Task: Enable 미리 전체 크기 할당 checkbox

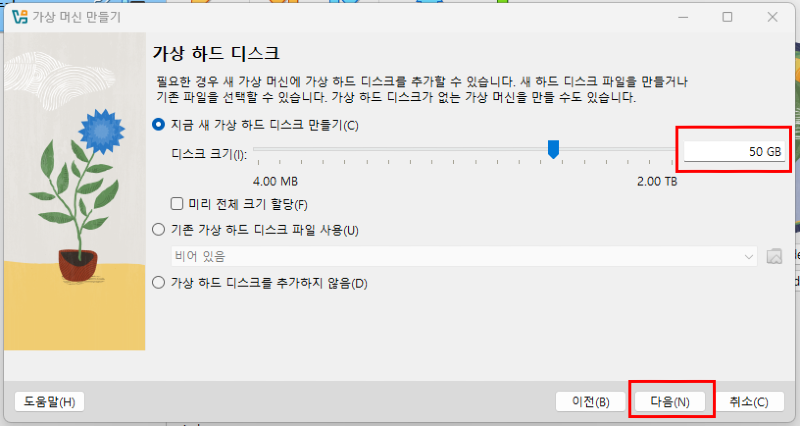Action: tap(177, 204)
